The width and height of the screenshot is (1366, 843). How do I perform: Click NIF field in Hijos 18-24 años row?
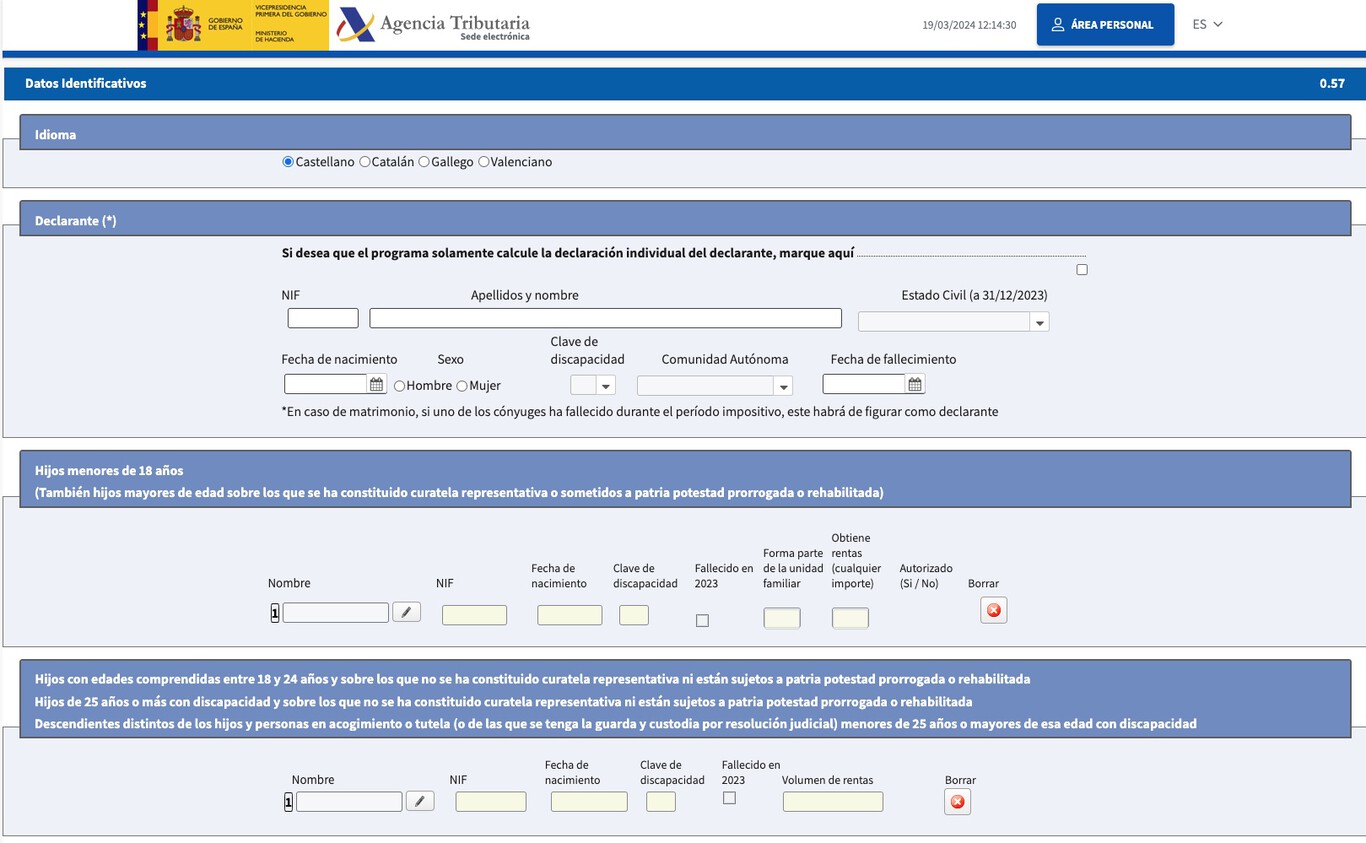[x=491, y=801]
